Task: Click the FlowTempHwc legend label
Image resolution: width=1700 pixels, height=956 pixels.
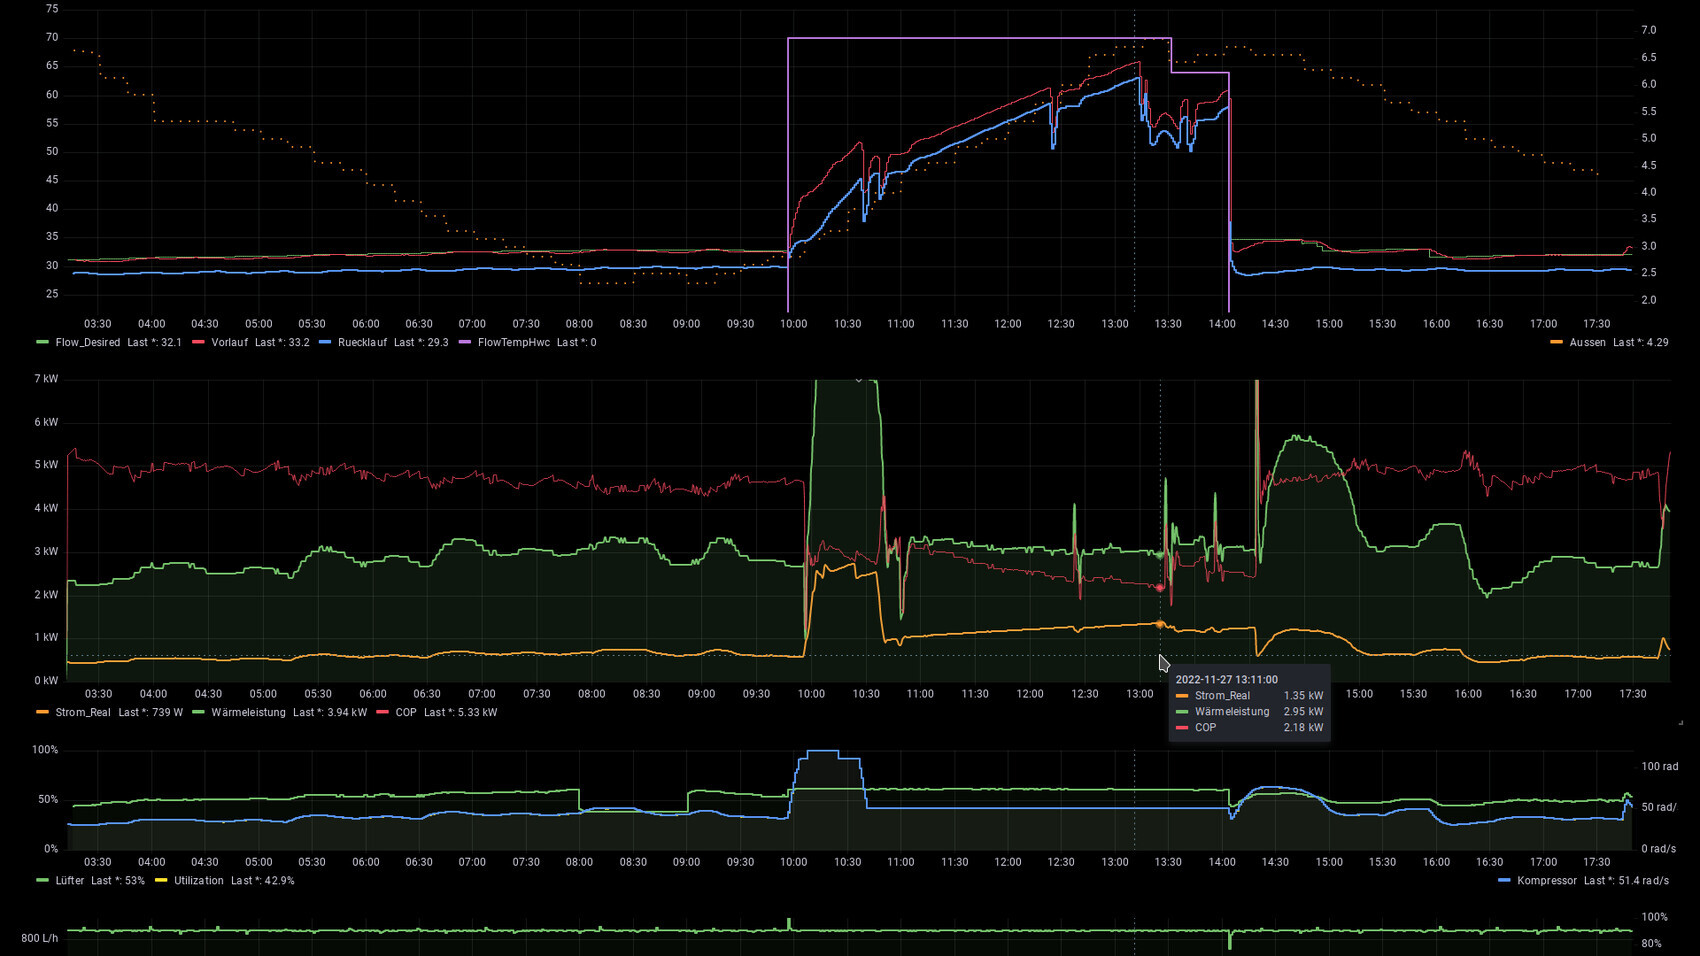Action: (513, 343)
